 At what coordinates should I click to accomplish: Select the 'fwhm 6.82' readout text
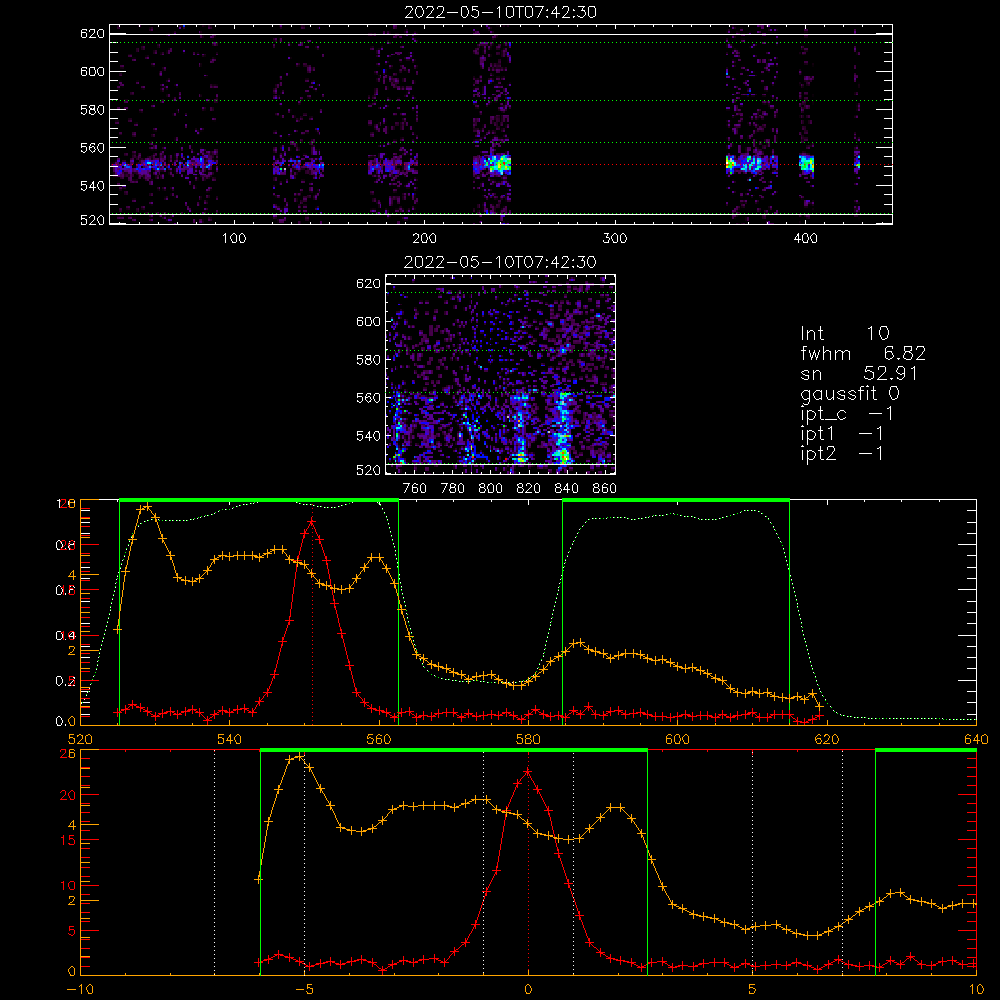(x=863, y=353)
